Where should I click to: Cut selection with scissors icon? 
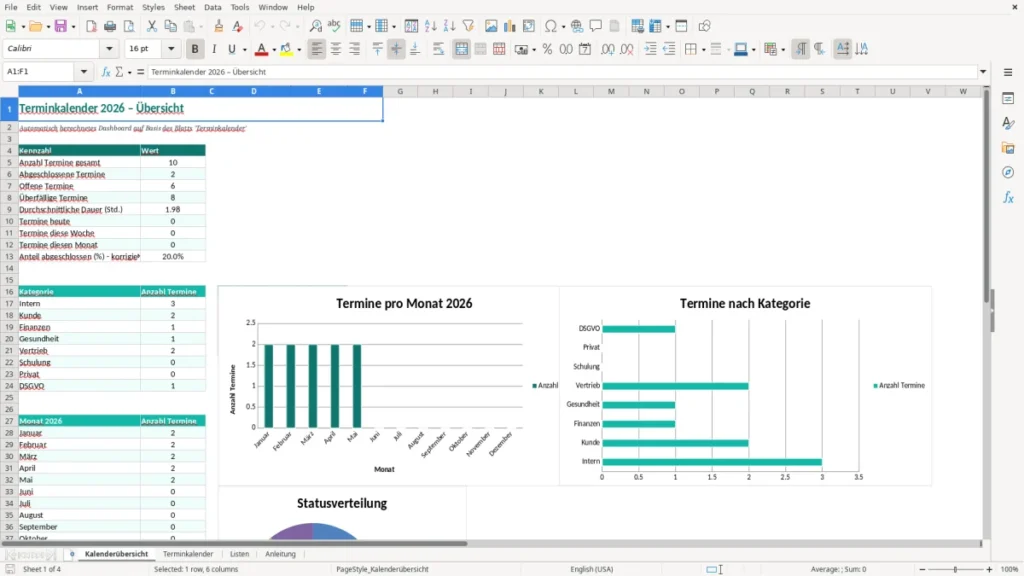152,26
